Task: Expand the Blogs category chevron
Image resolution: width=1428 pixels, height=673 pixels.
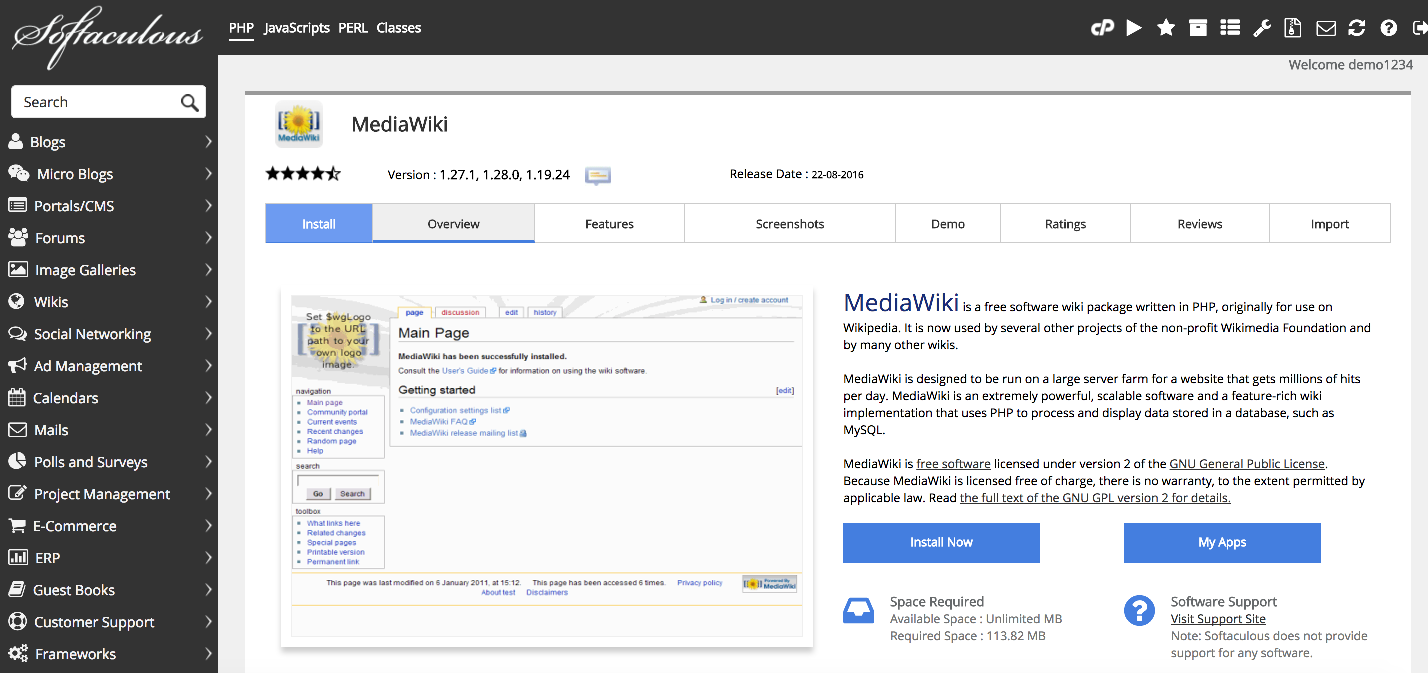Action: 208,142
